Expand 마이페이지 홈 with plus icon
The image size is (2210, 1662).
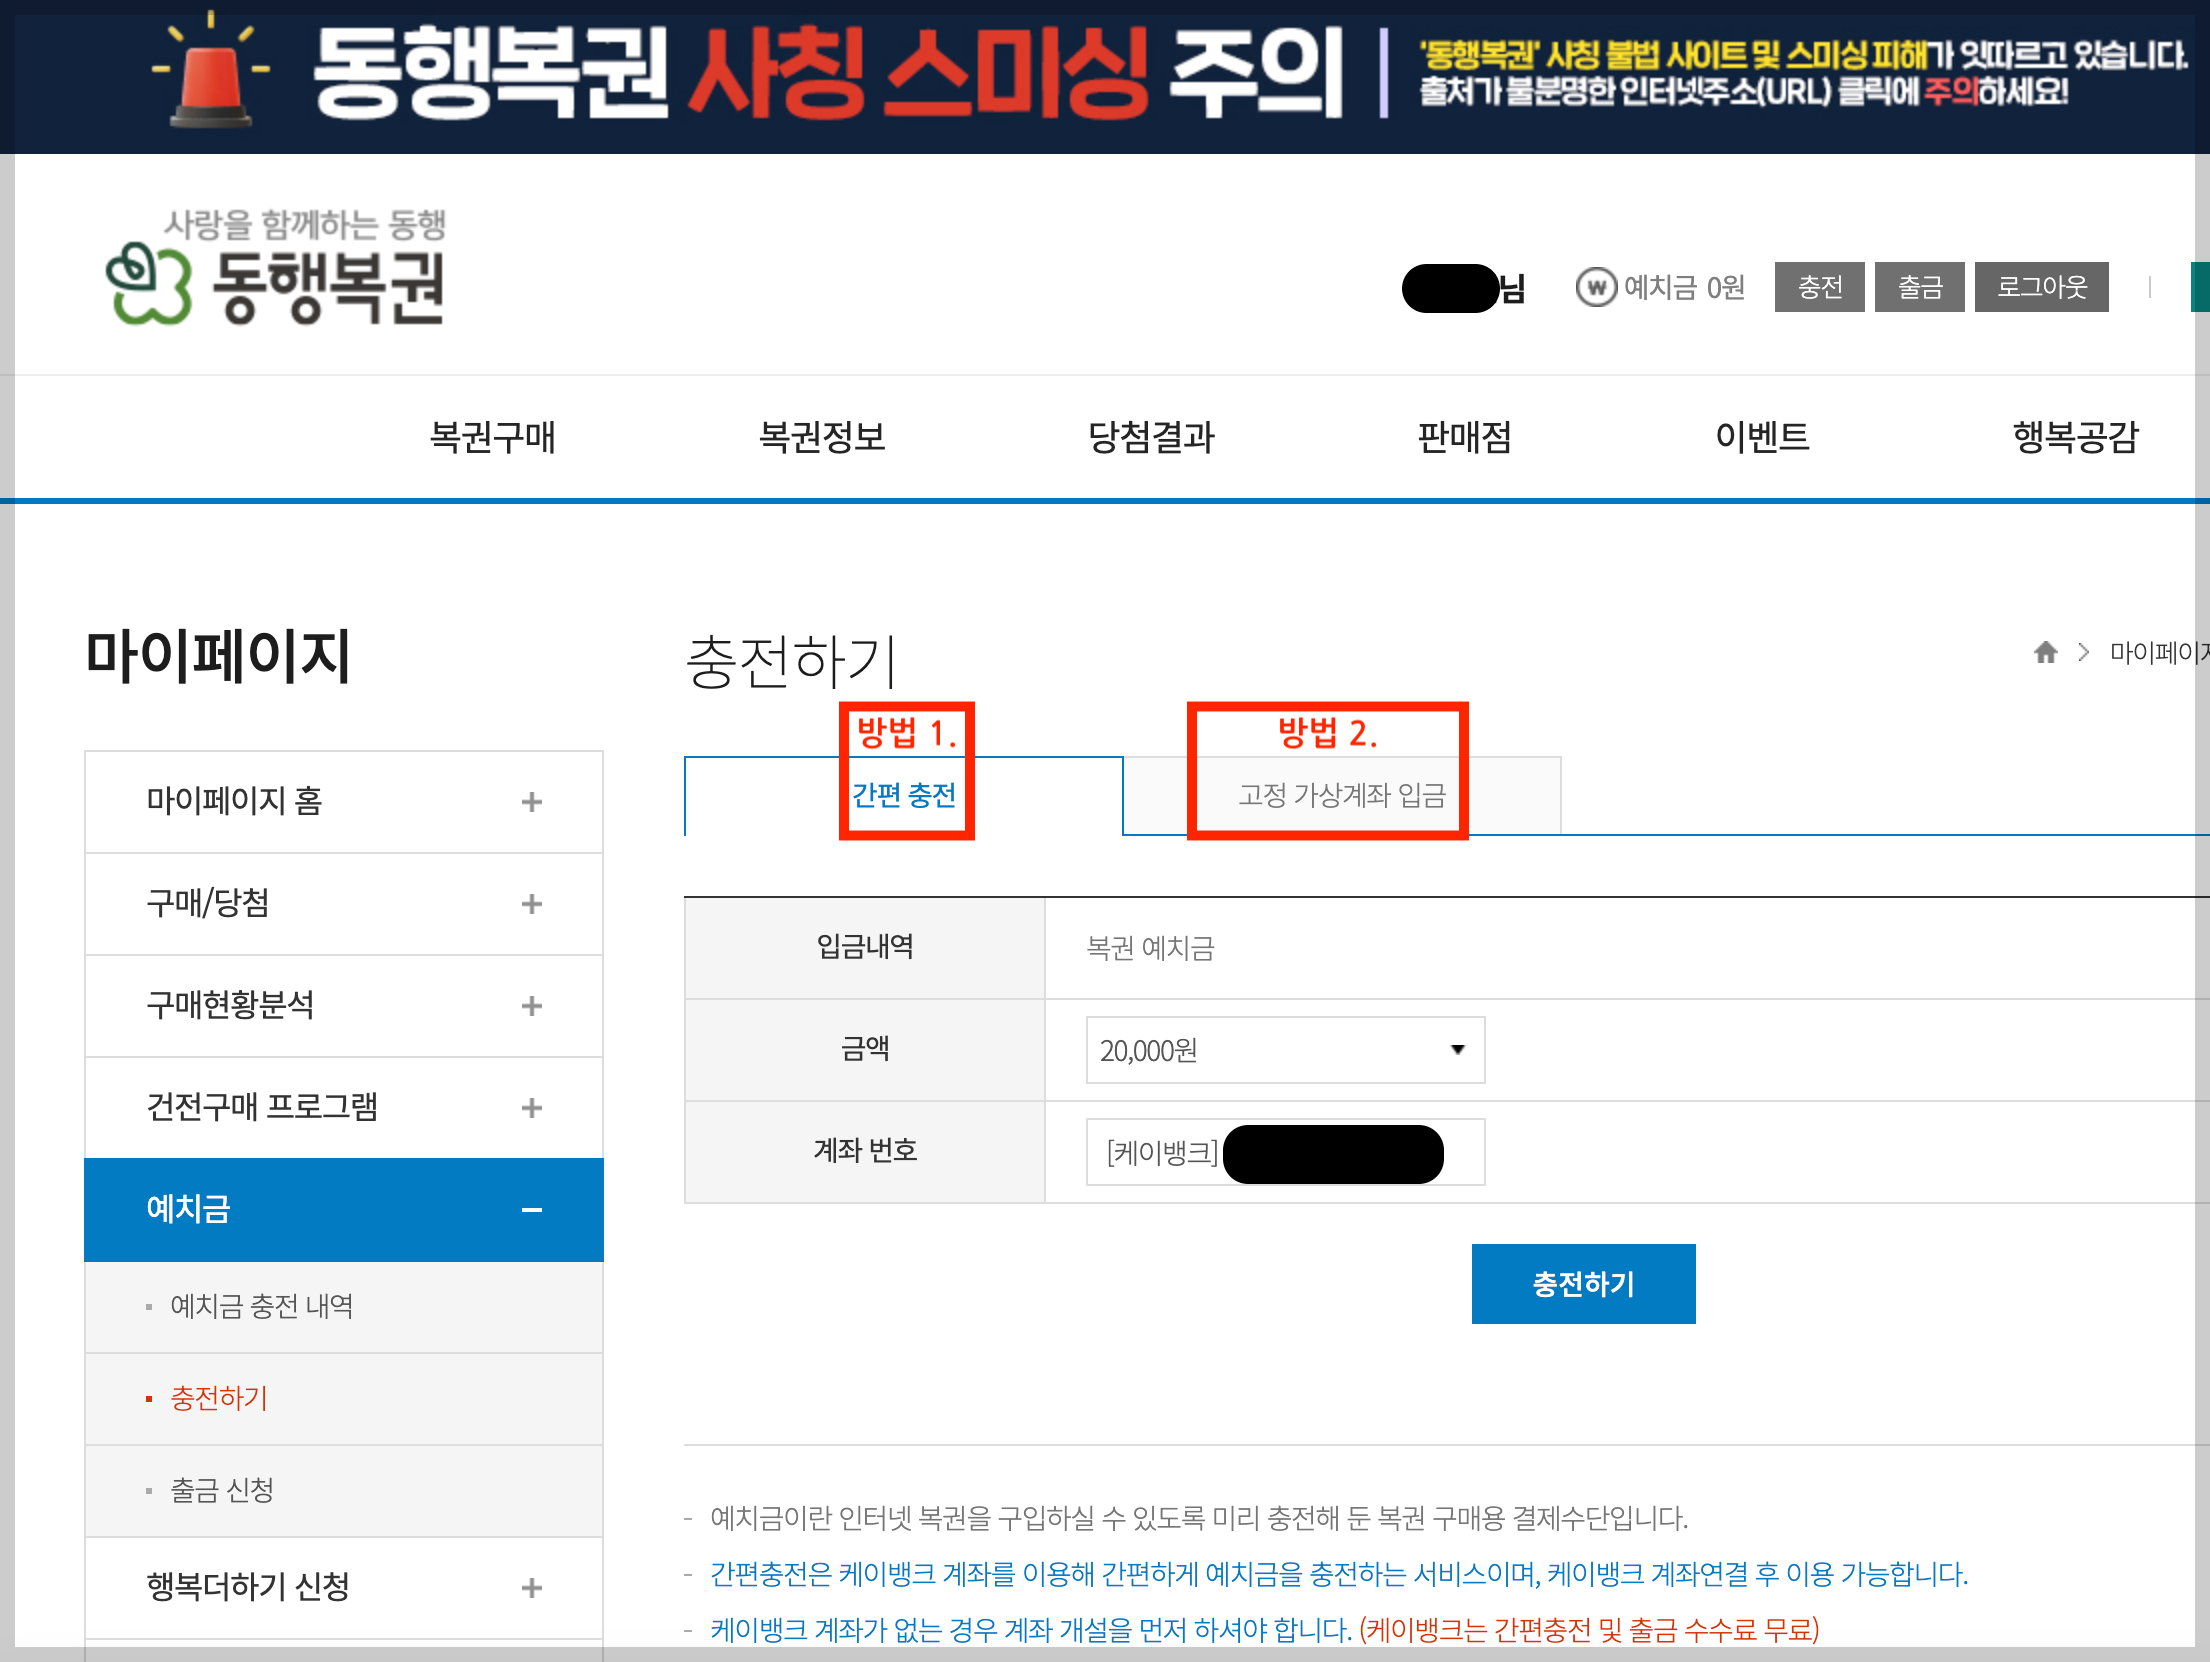pos(531,802)
